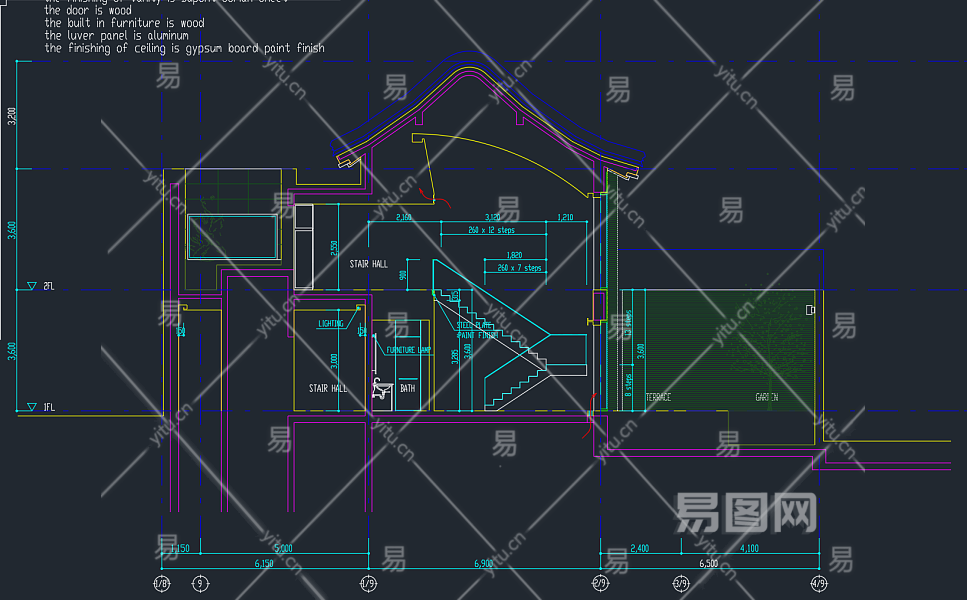
Task: Select the 1,820 dimension value
Action: click(514, 255)
